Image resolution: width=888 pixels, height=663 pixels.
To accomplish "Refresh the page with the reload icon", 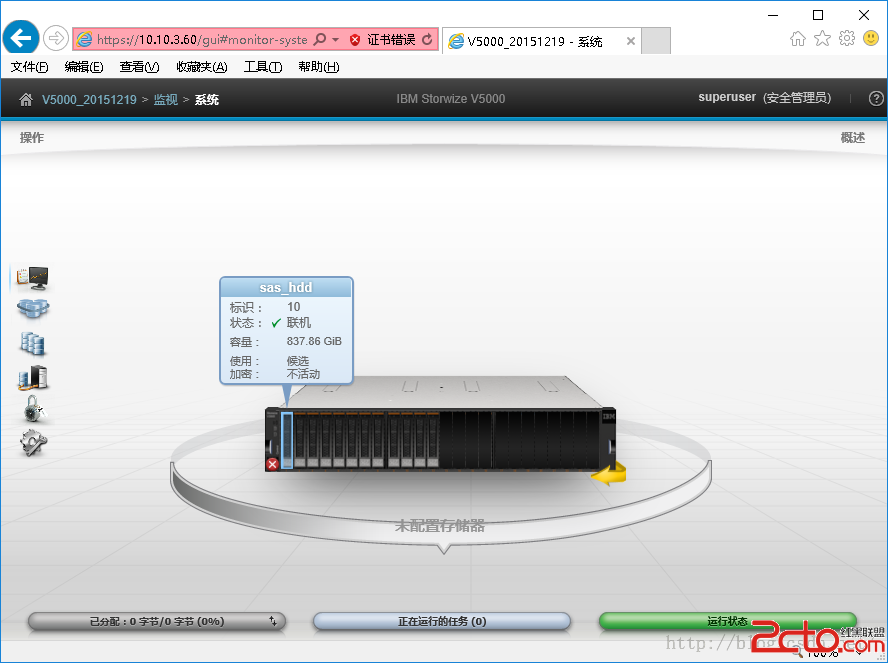I will (x=428, y=39).
